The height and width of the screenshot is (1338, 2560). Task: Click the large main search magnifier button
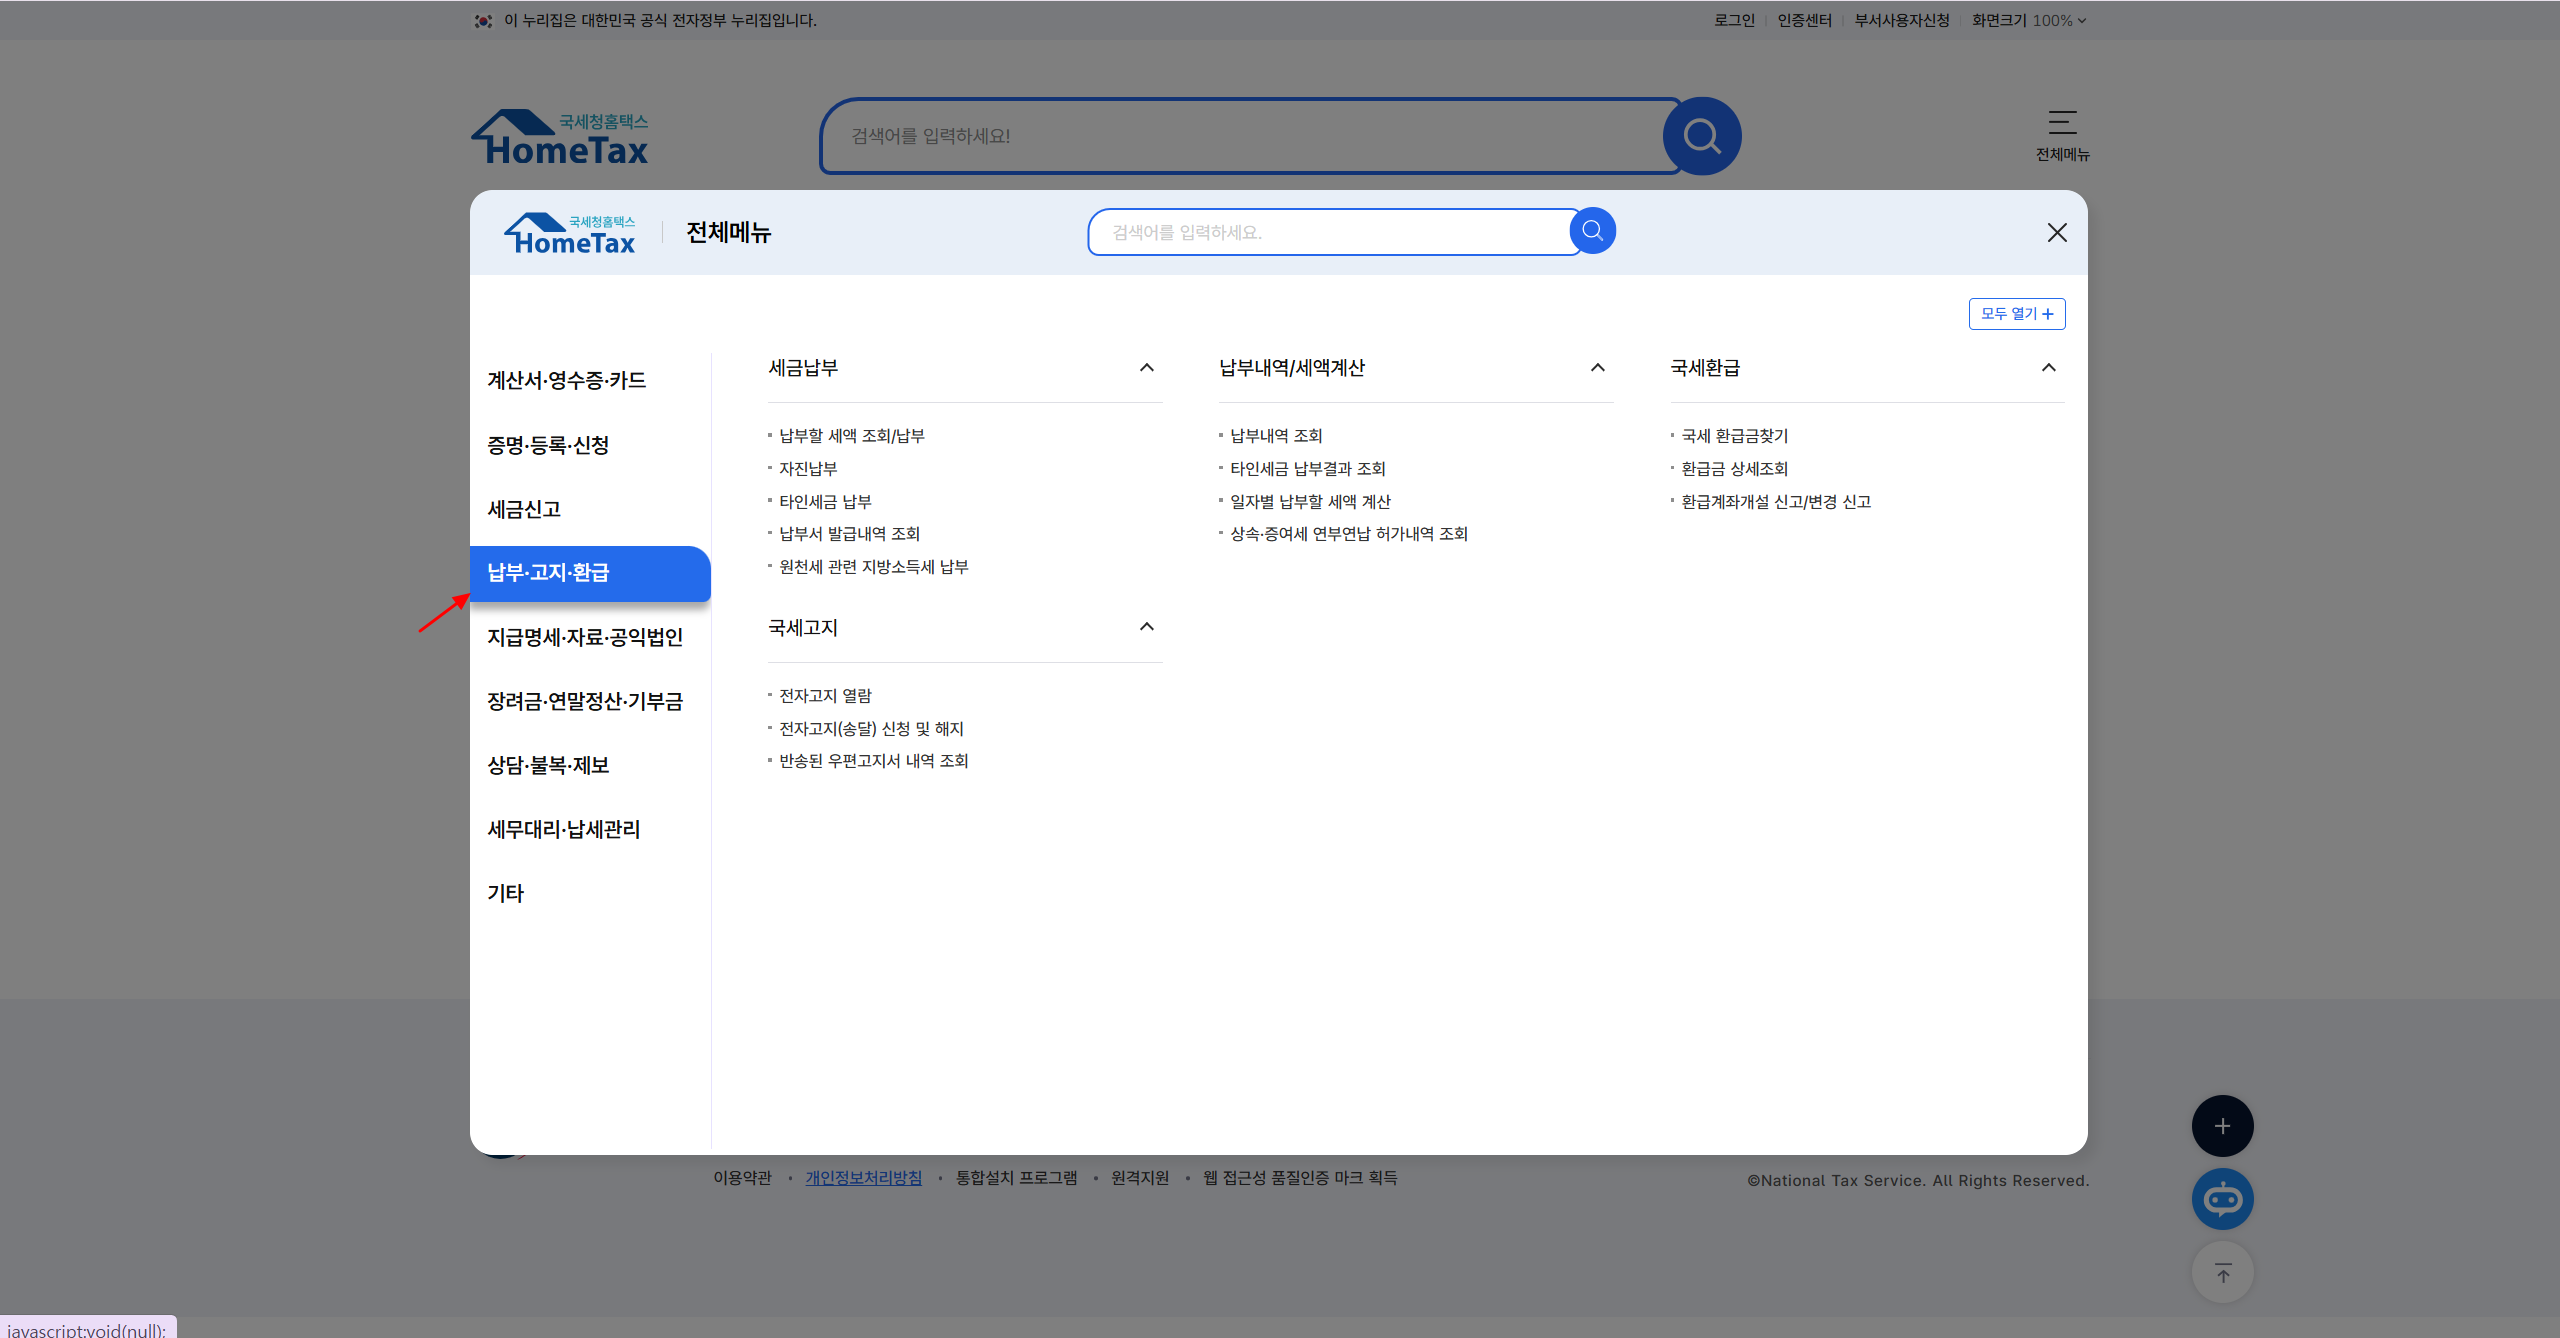click(x=1701, y=136)
